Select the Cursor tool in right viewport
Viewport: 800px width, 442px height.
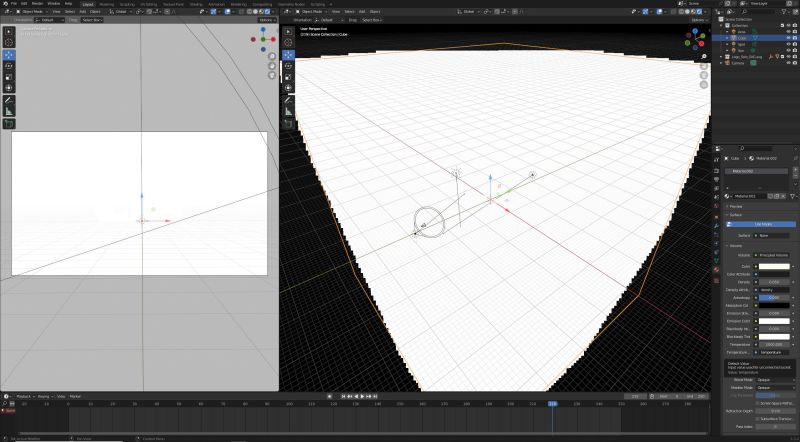tap(289, 42)
